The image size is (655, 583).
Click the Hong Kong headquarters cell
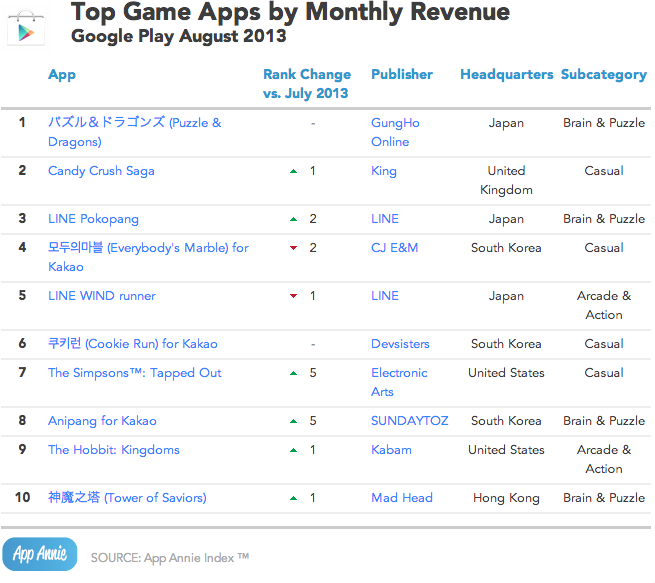[x=506, y=498]
